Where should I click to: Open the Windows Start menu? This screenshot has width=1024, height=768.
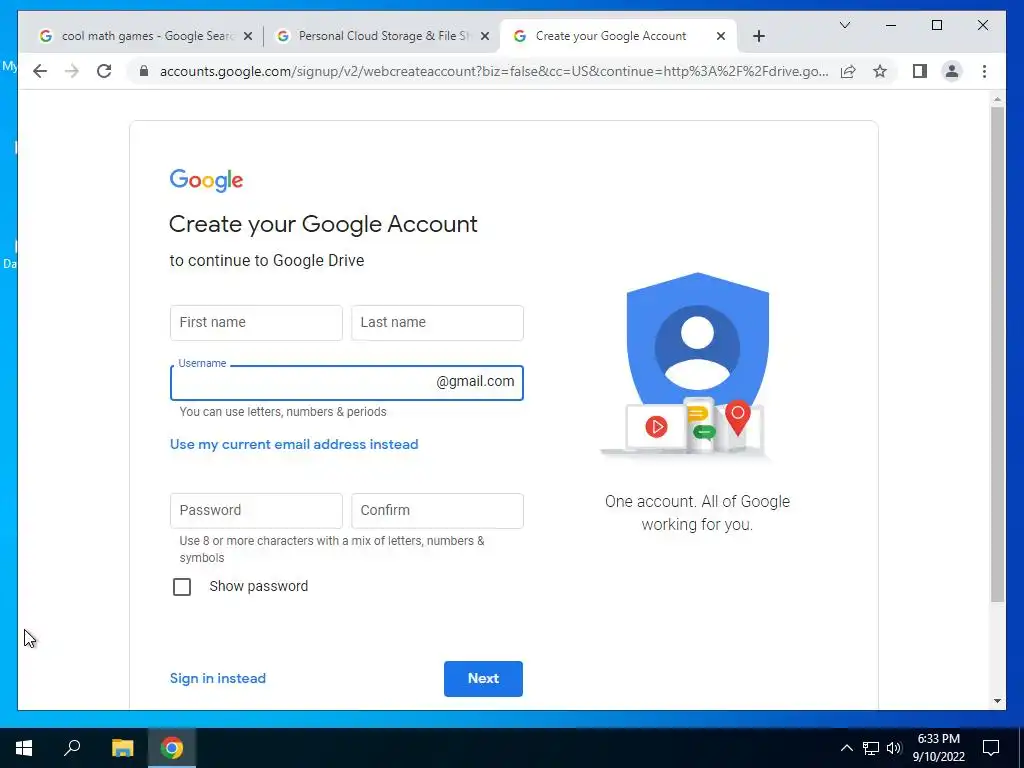coord(24,748)
